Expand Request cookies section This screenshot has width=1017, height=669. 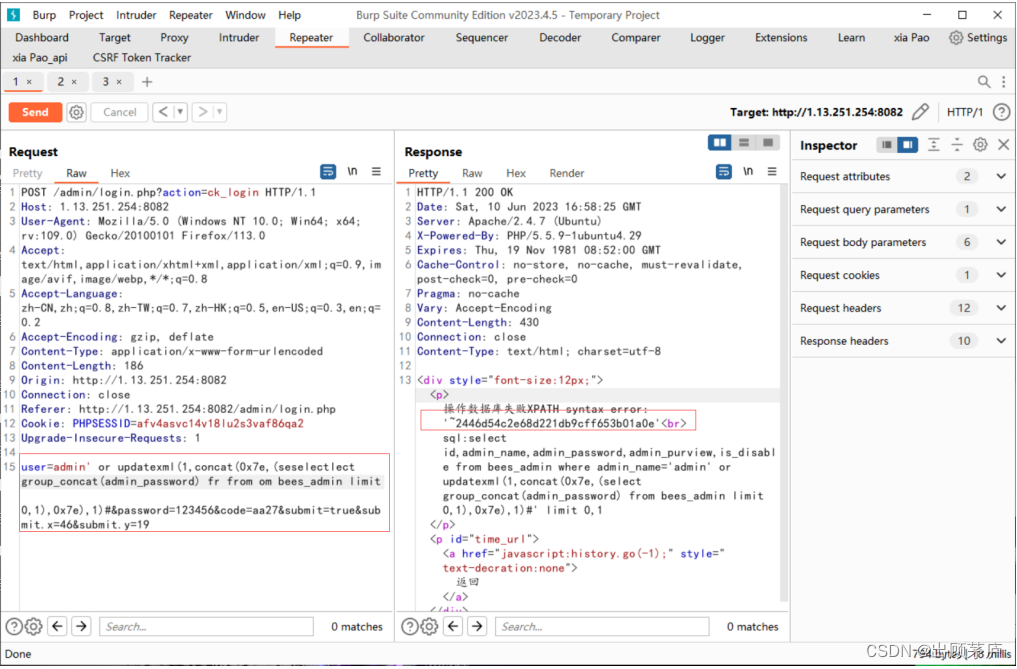(x=903, y=275)
